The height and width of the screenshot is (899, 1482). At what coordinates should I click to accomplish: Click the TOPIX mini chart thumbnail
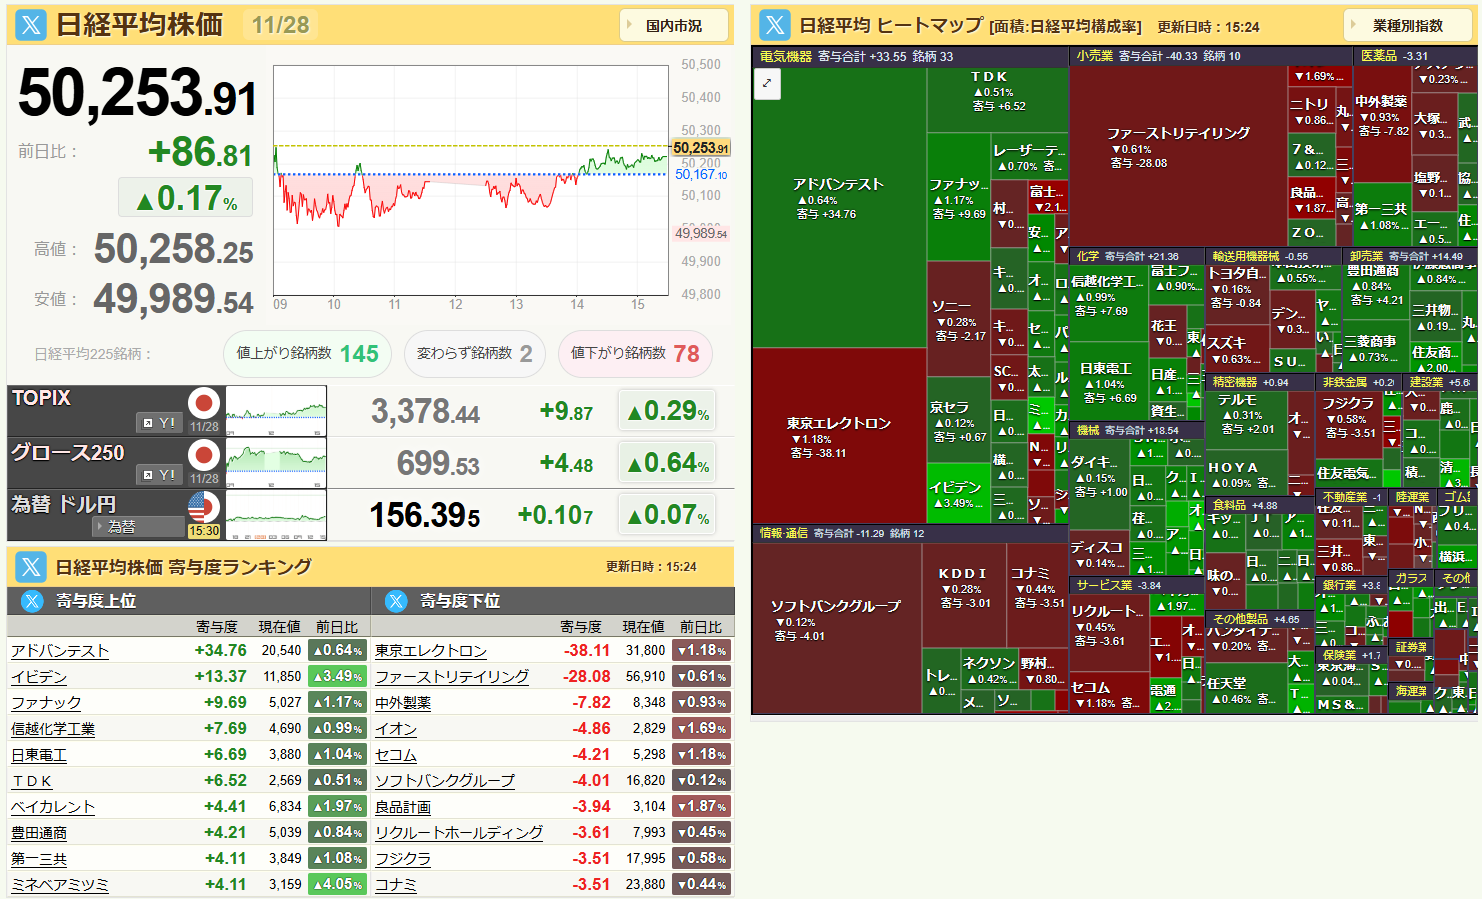pos(276,411)
